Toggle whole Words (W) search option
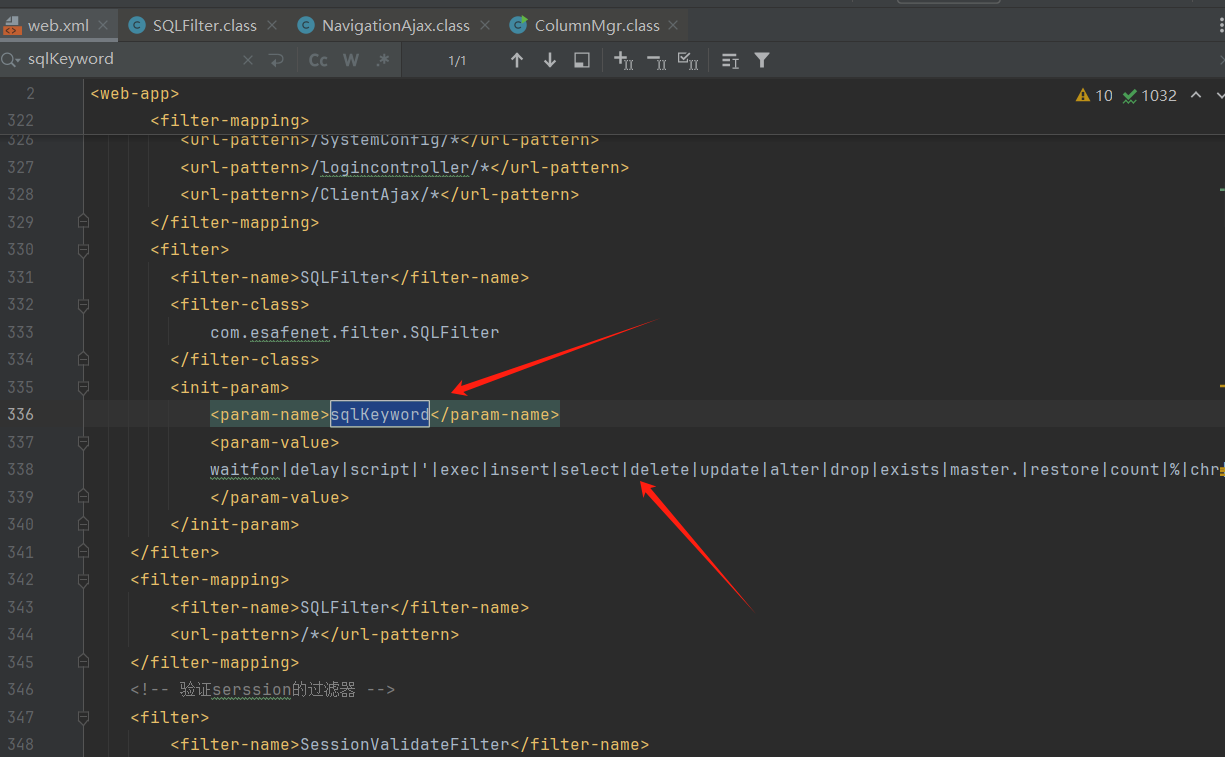Viewport: 1225px width, 757px height. 351,60
